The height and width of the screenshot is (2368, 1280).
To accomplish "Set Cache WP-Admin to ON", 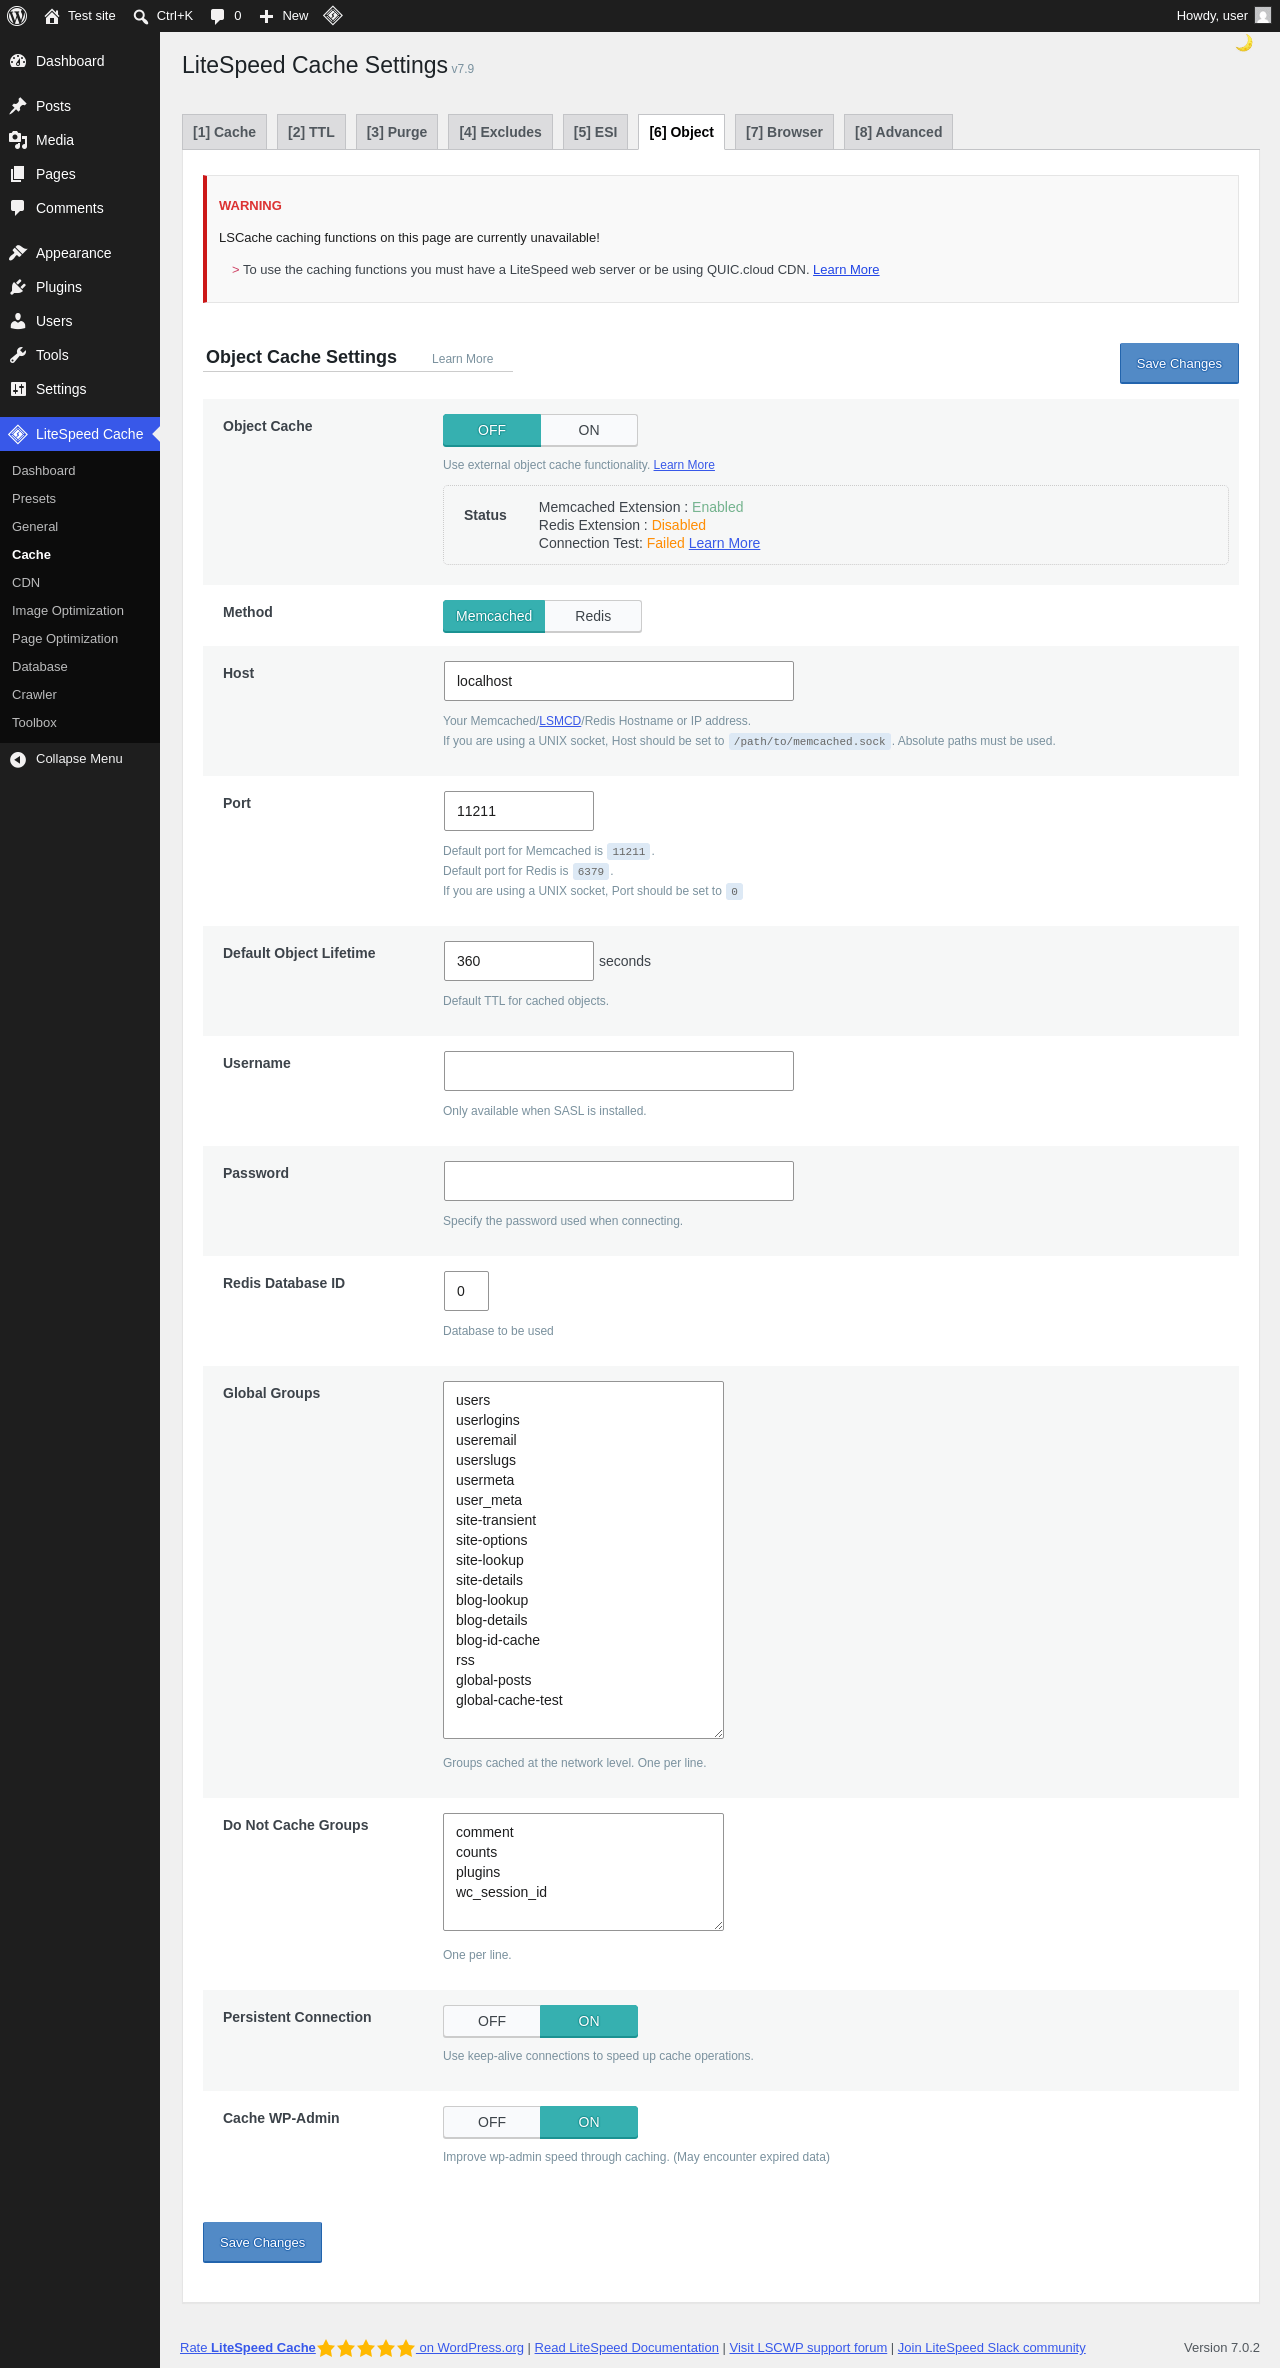I will [589, 2122].
